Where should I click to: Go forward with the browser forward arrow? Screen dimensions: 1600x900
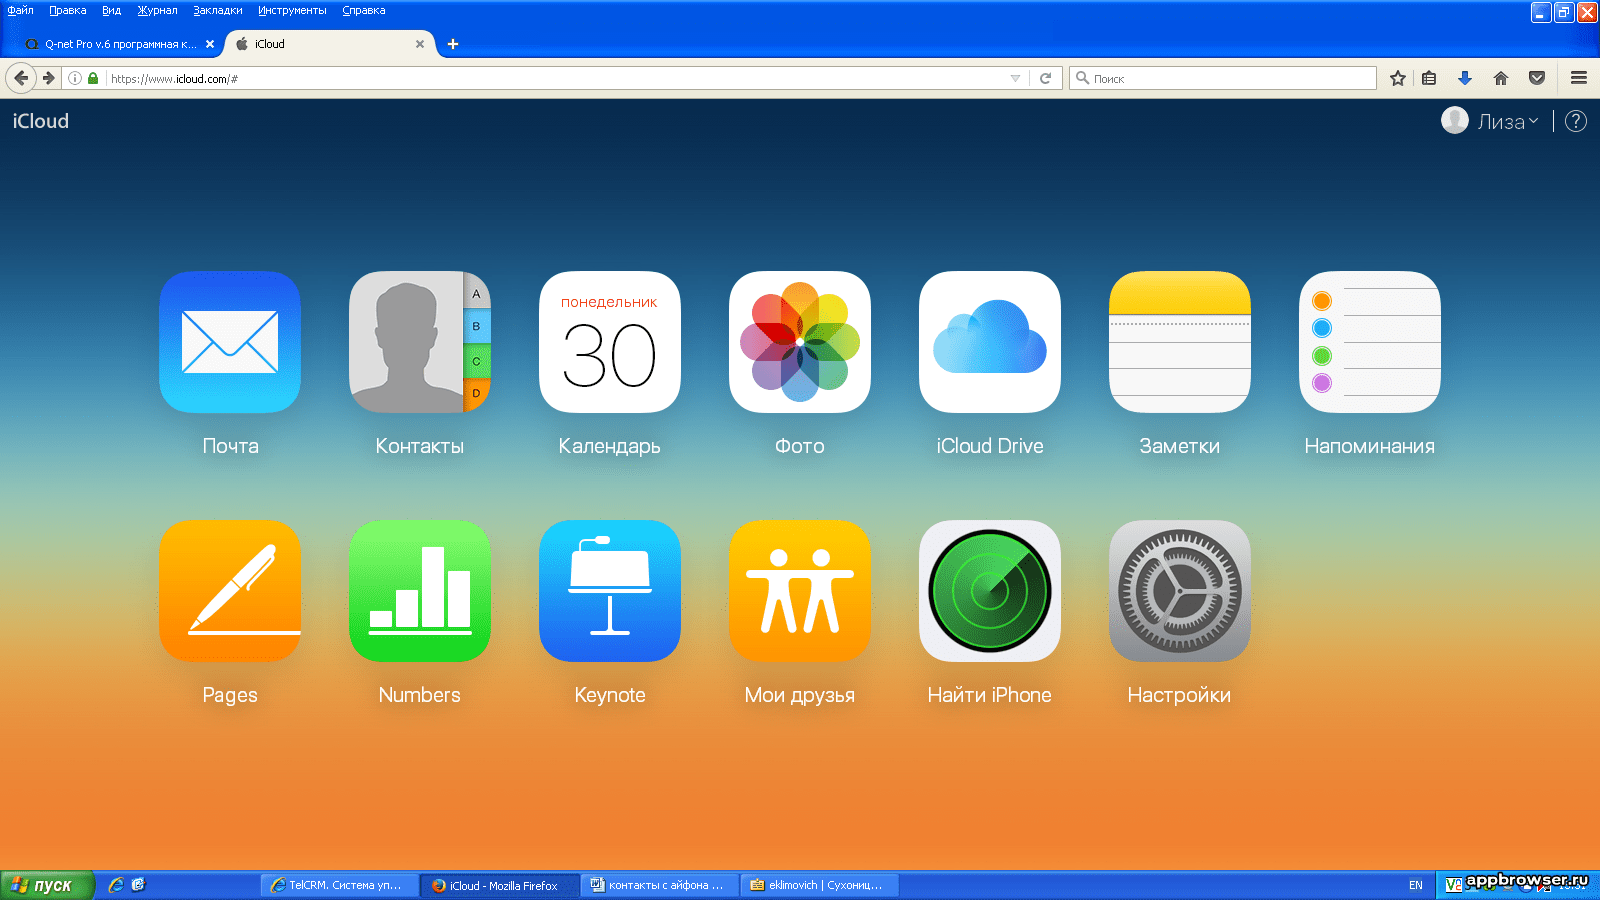pos(48,78)
